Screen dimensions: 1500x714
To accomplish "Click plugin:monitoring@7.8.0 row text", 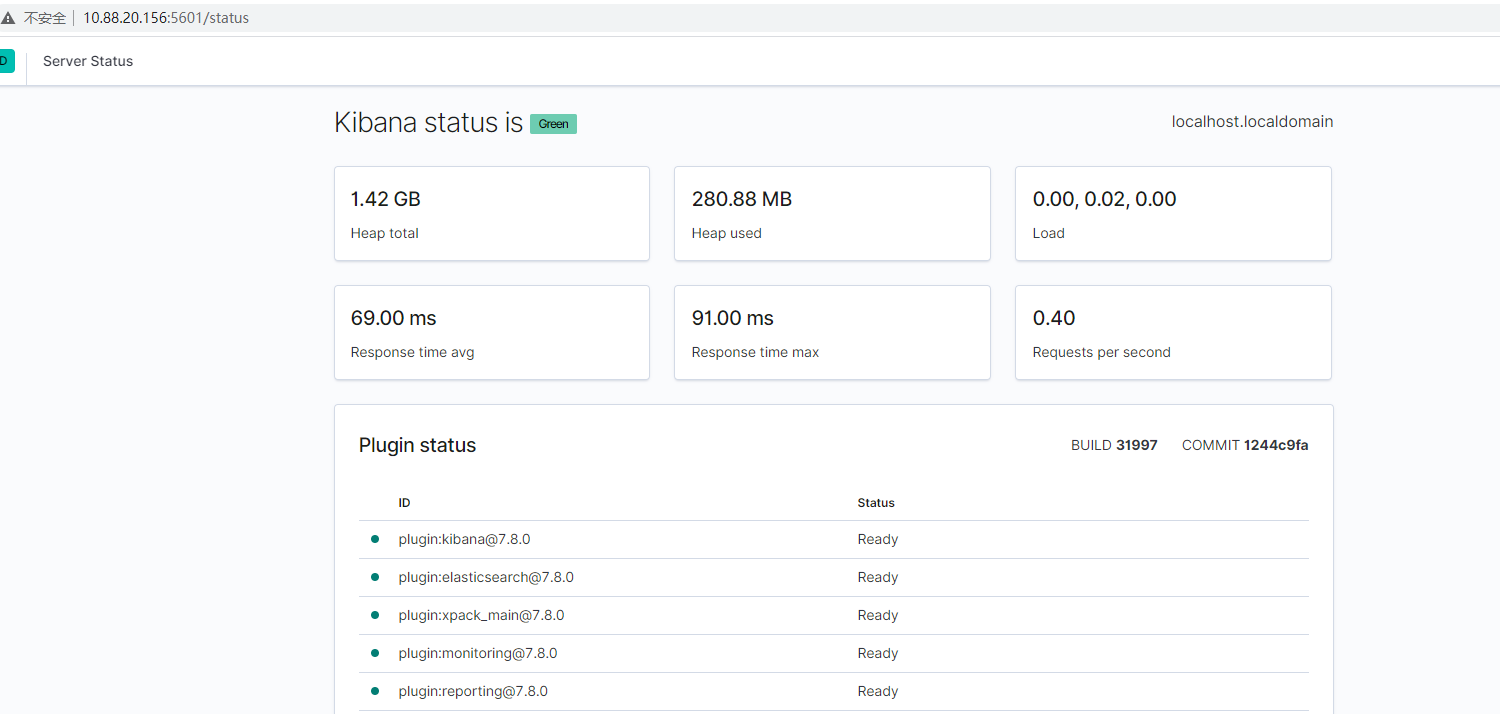I will pos(478,653).
